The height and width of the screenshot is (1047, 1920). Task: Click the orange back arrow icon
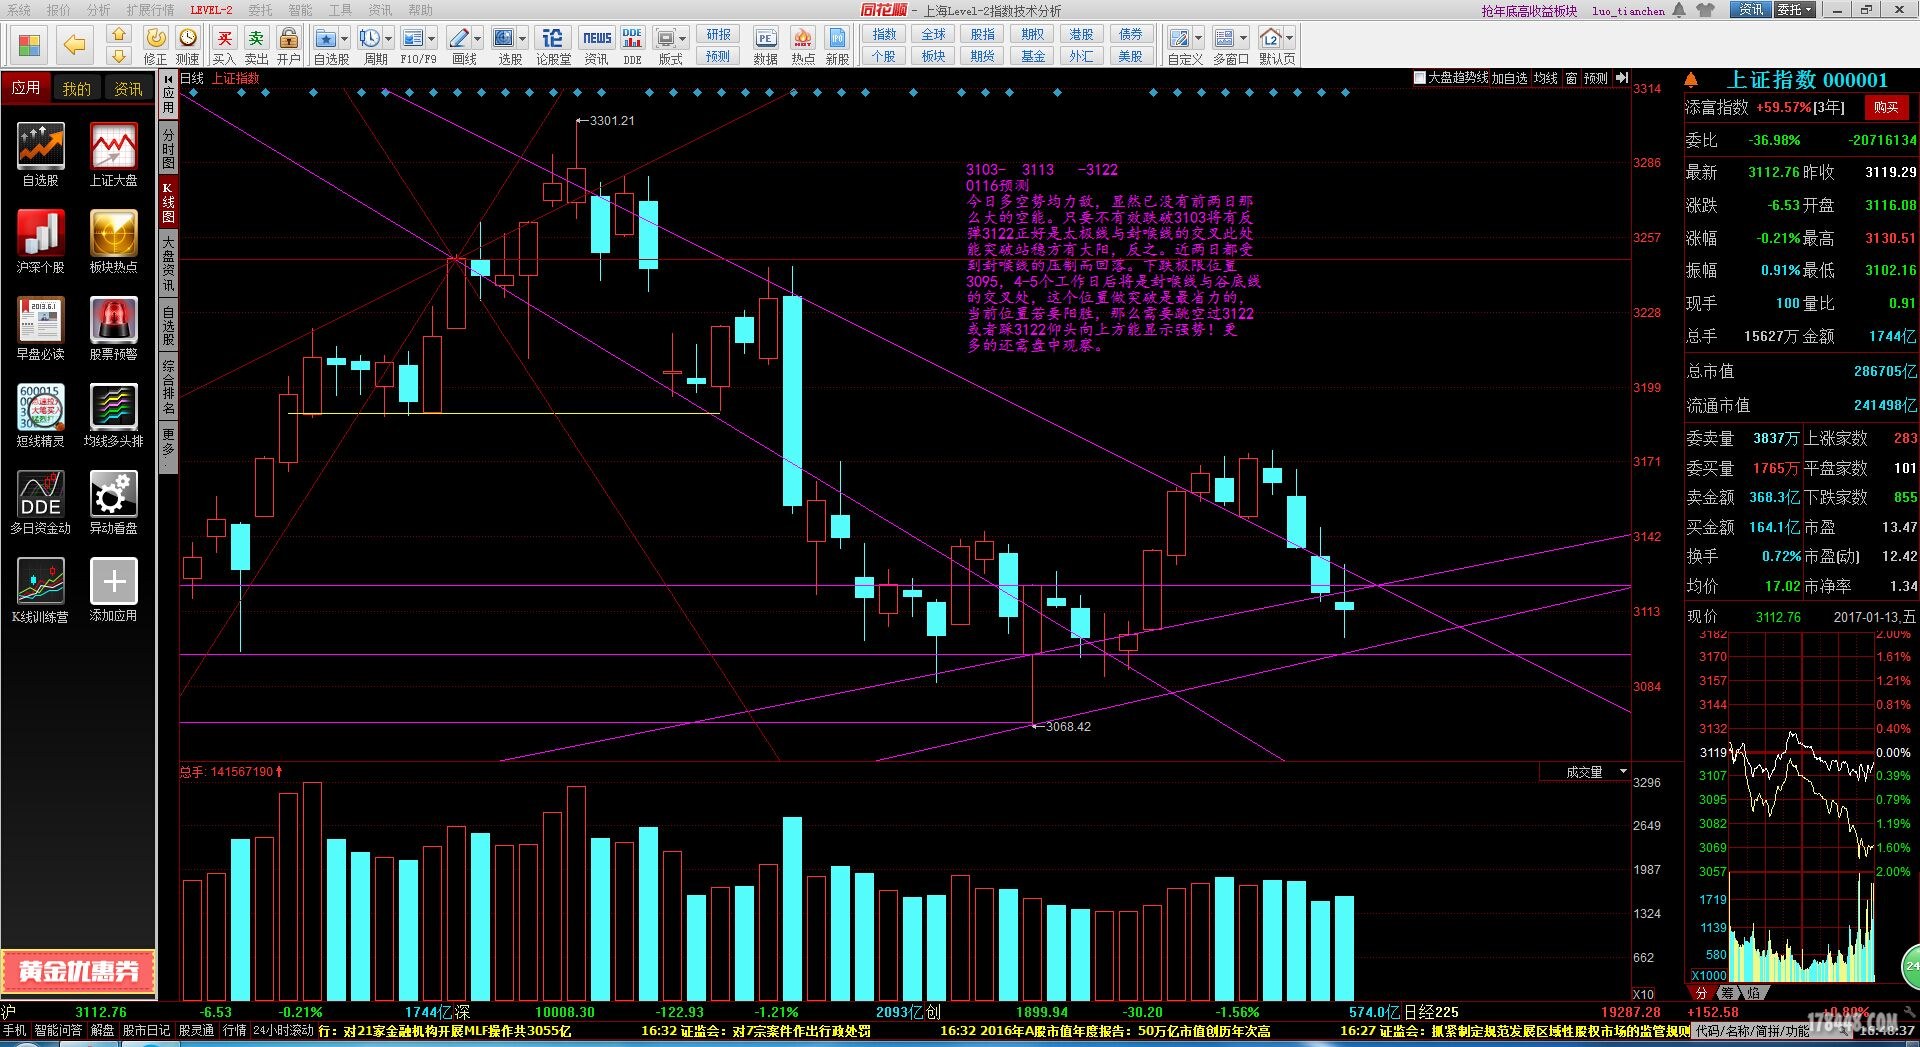74,44
